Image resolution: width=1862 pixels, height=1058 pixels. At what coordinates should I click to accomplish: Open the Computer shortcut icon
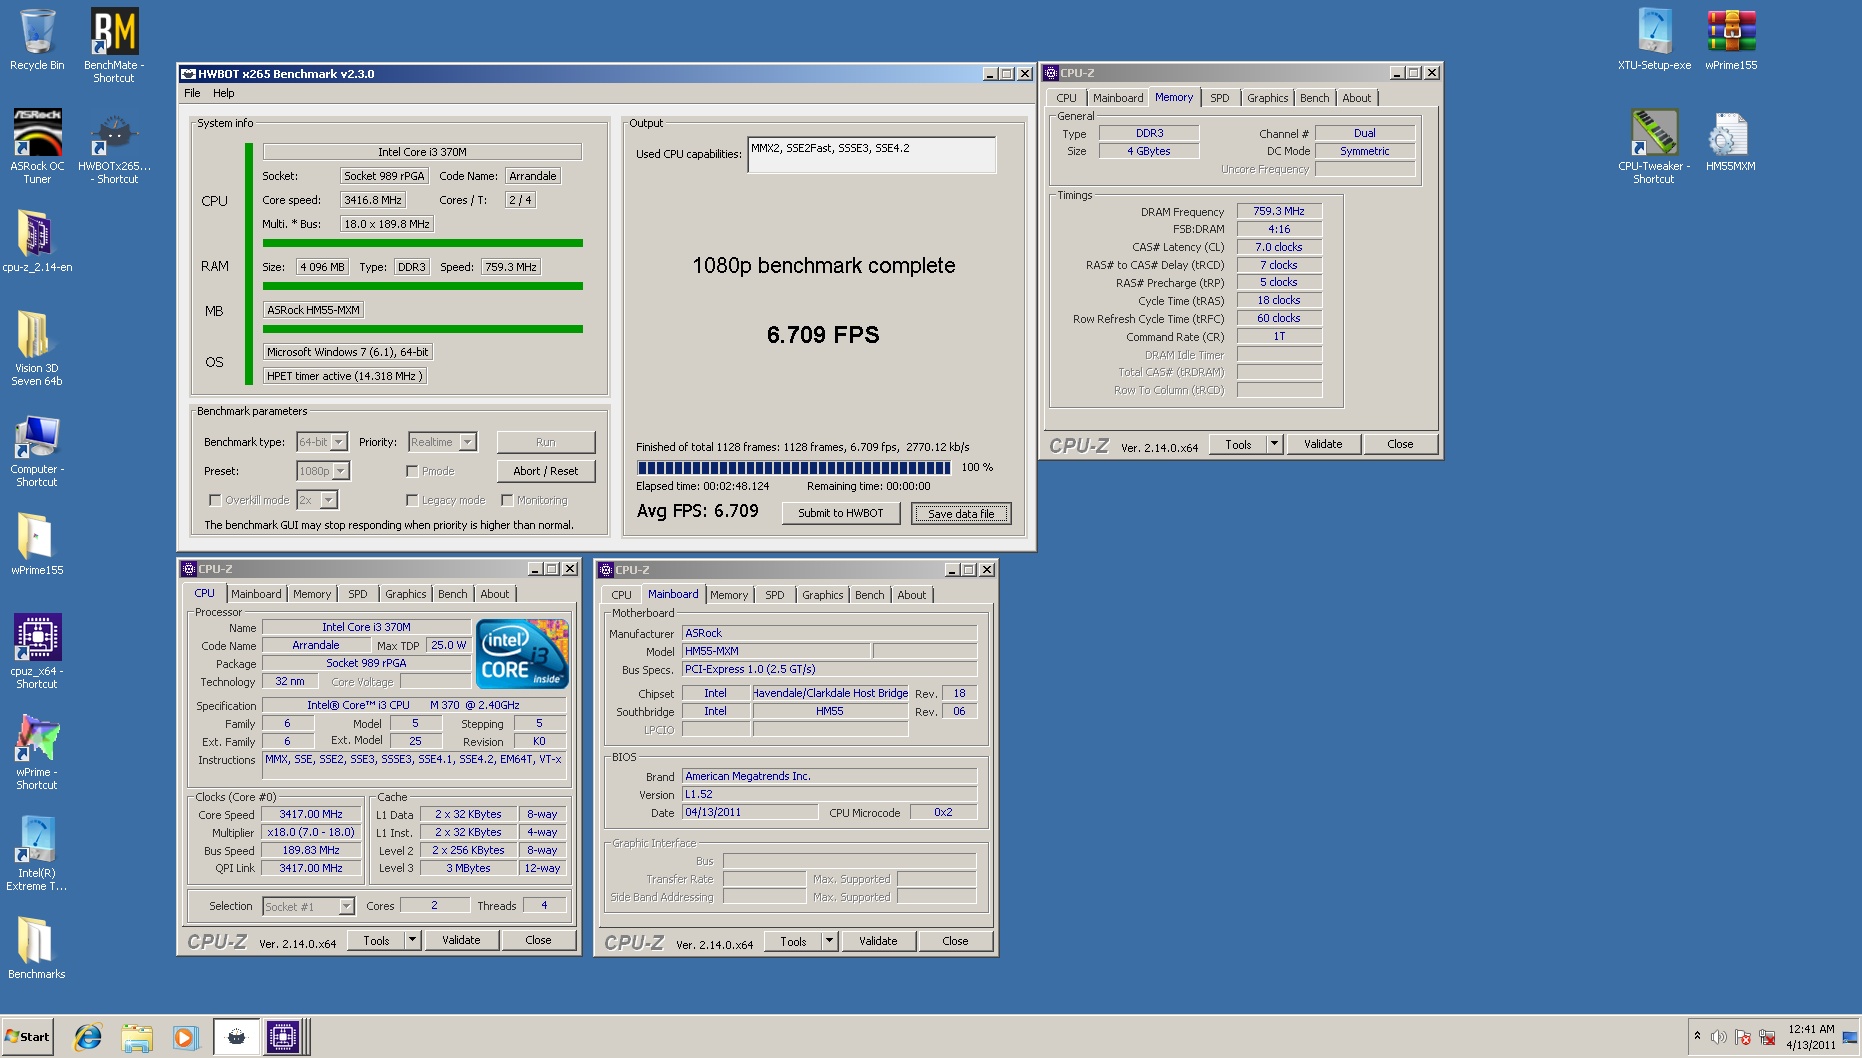pyautogui.click(x=37, y=449)
